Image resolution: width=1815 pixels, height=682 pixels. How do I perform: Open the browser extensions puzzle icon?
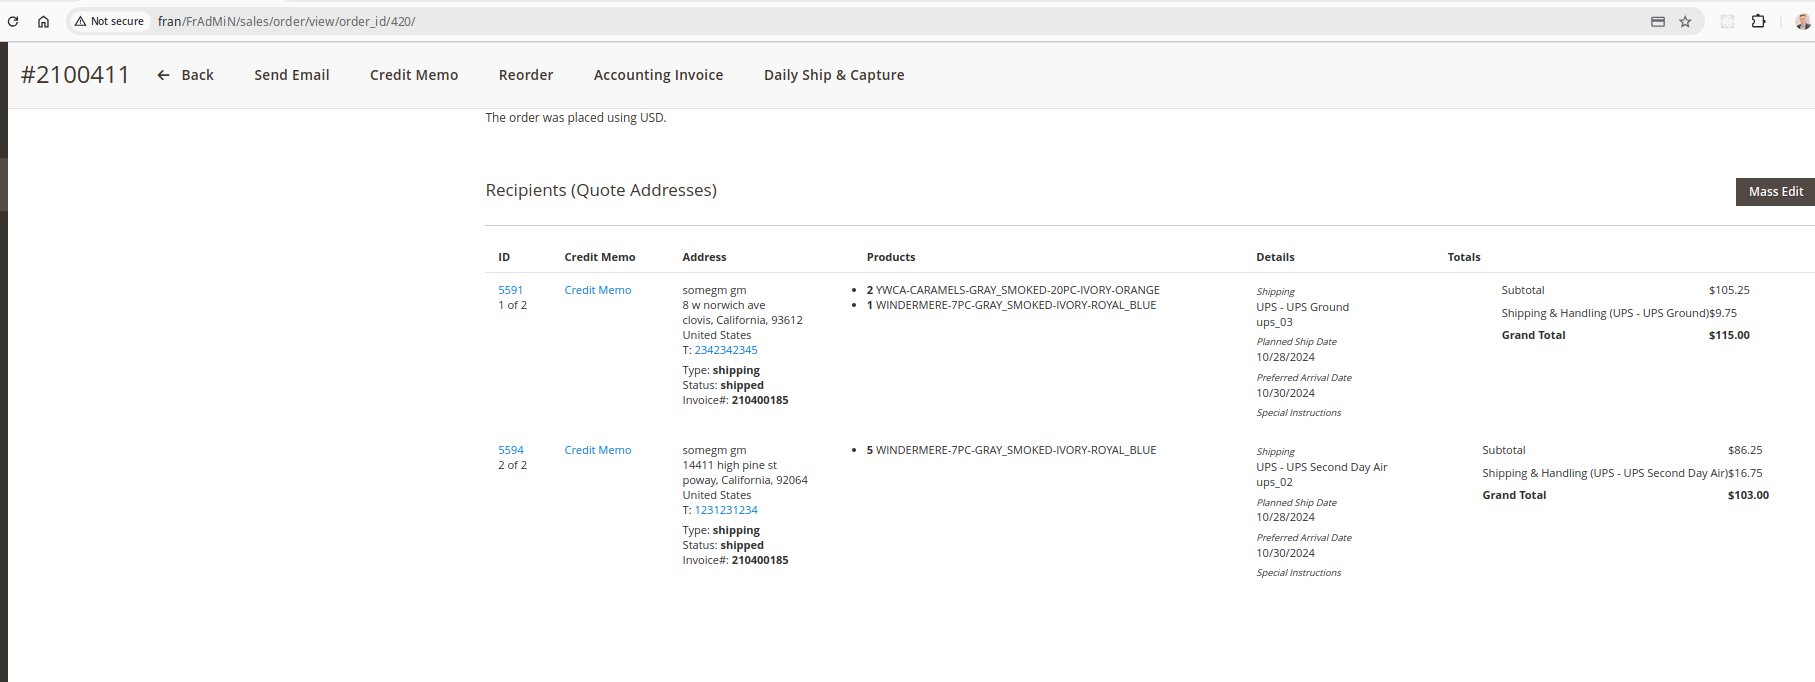(x=1758, y=21)
